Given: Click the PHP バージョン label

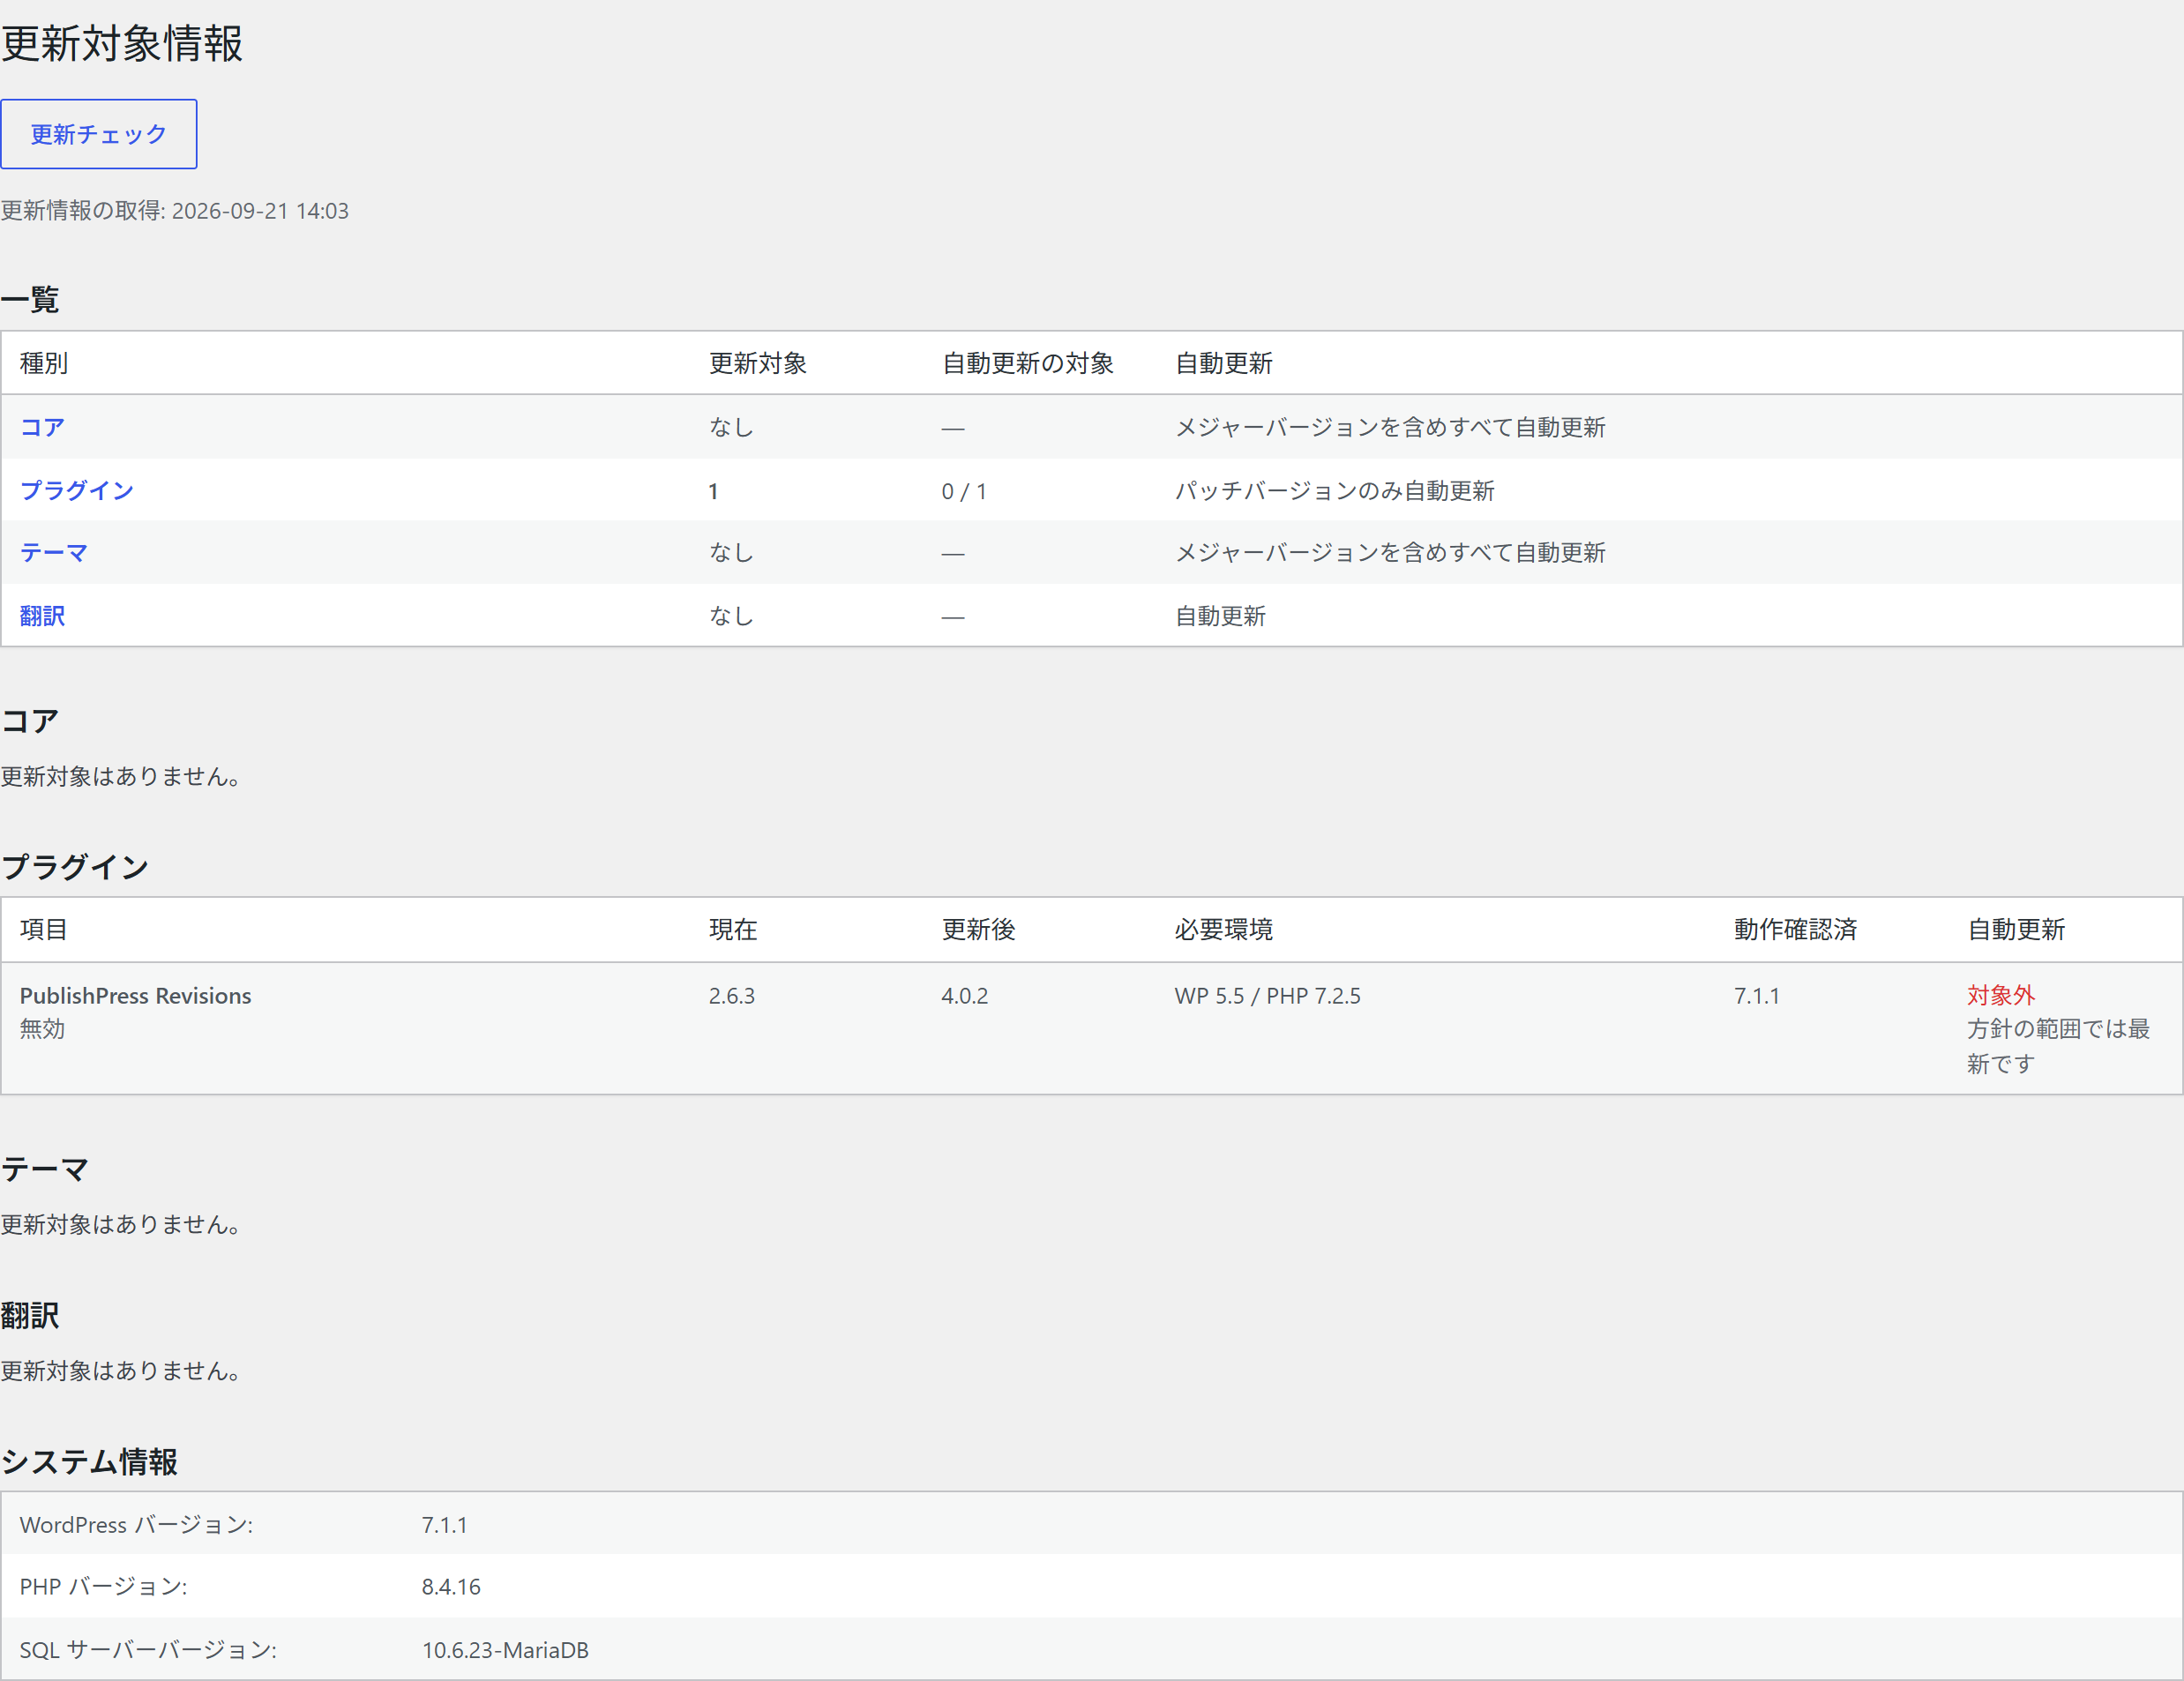Looking at the screenshot, I should (103, 1587).
